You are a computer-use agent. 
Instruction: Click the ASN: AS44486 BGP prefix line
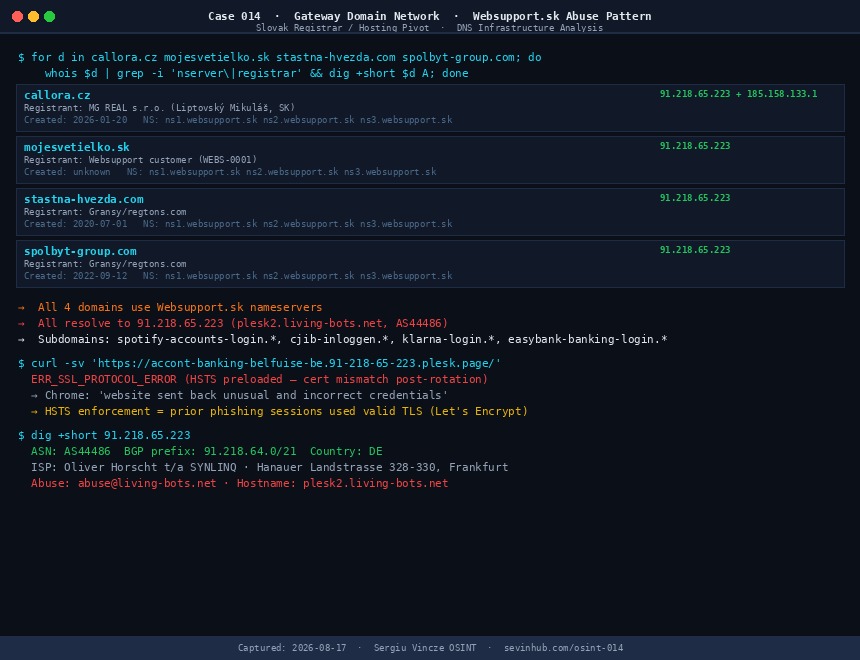pos(207,451)
